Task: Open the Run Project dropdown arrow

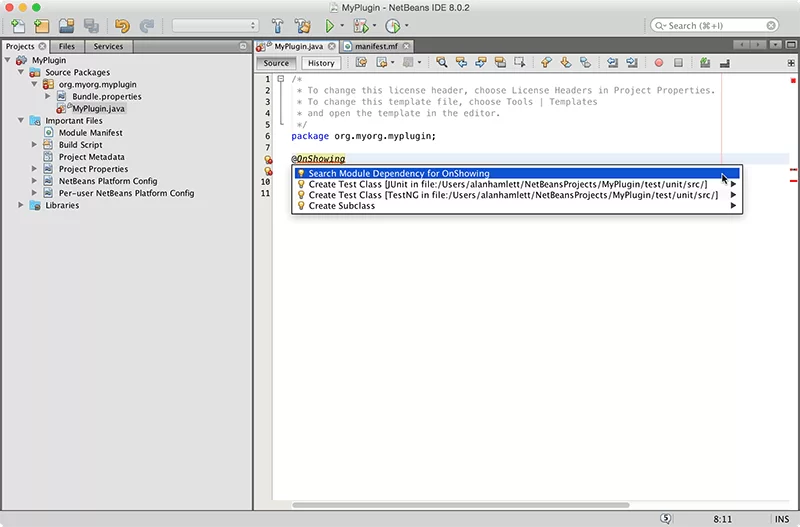Action: coord(342,26)
